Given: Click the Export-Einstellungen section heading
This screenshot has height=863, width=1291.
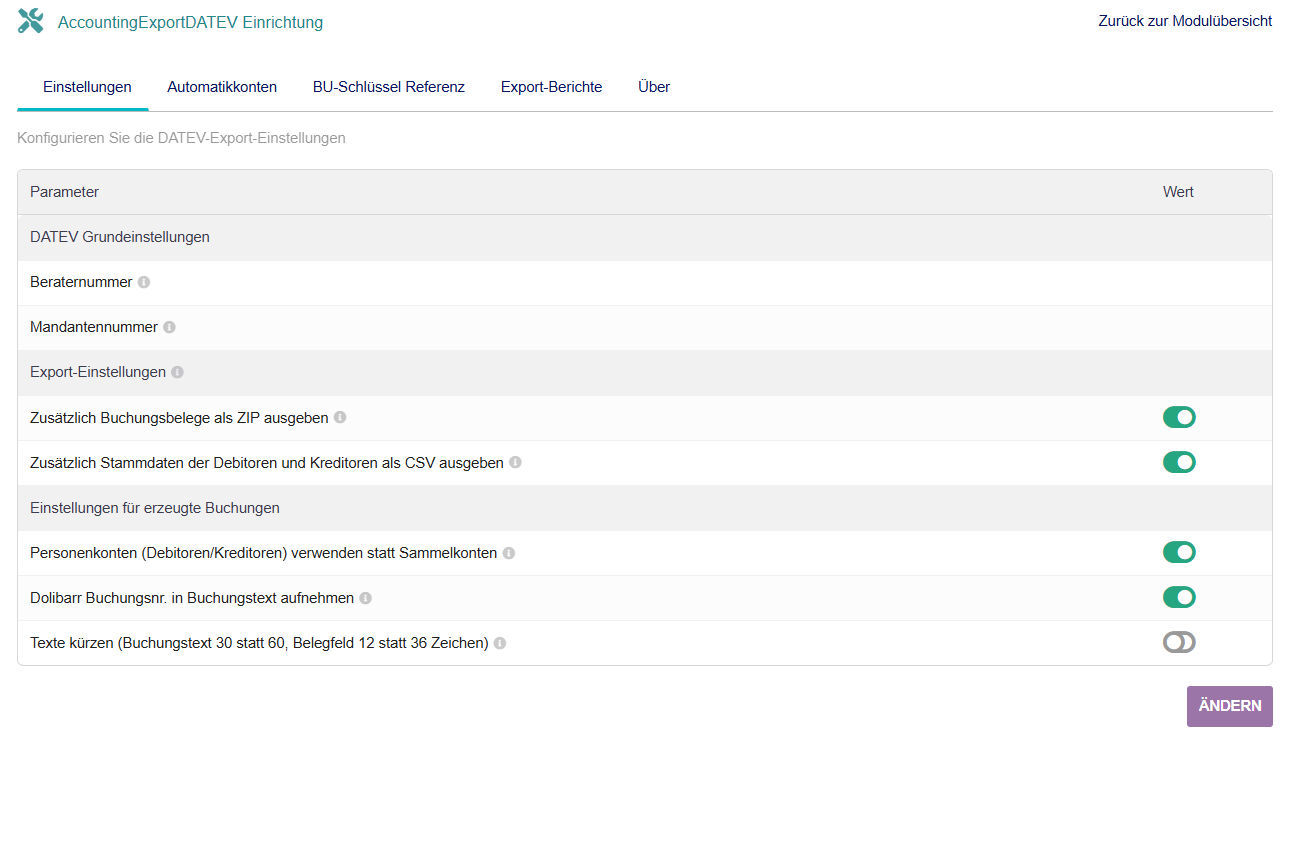Looking at the screenshot, I should pyautogui.click(x=98, y=372).
